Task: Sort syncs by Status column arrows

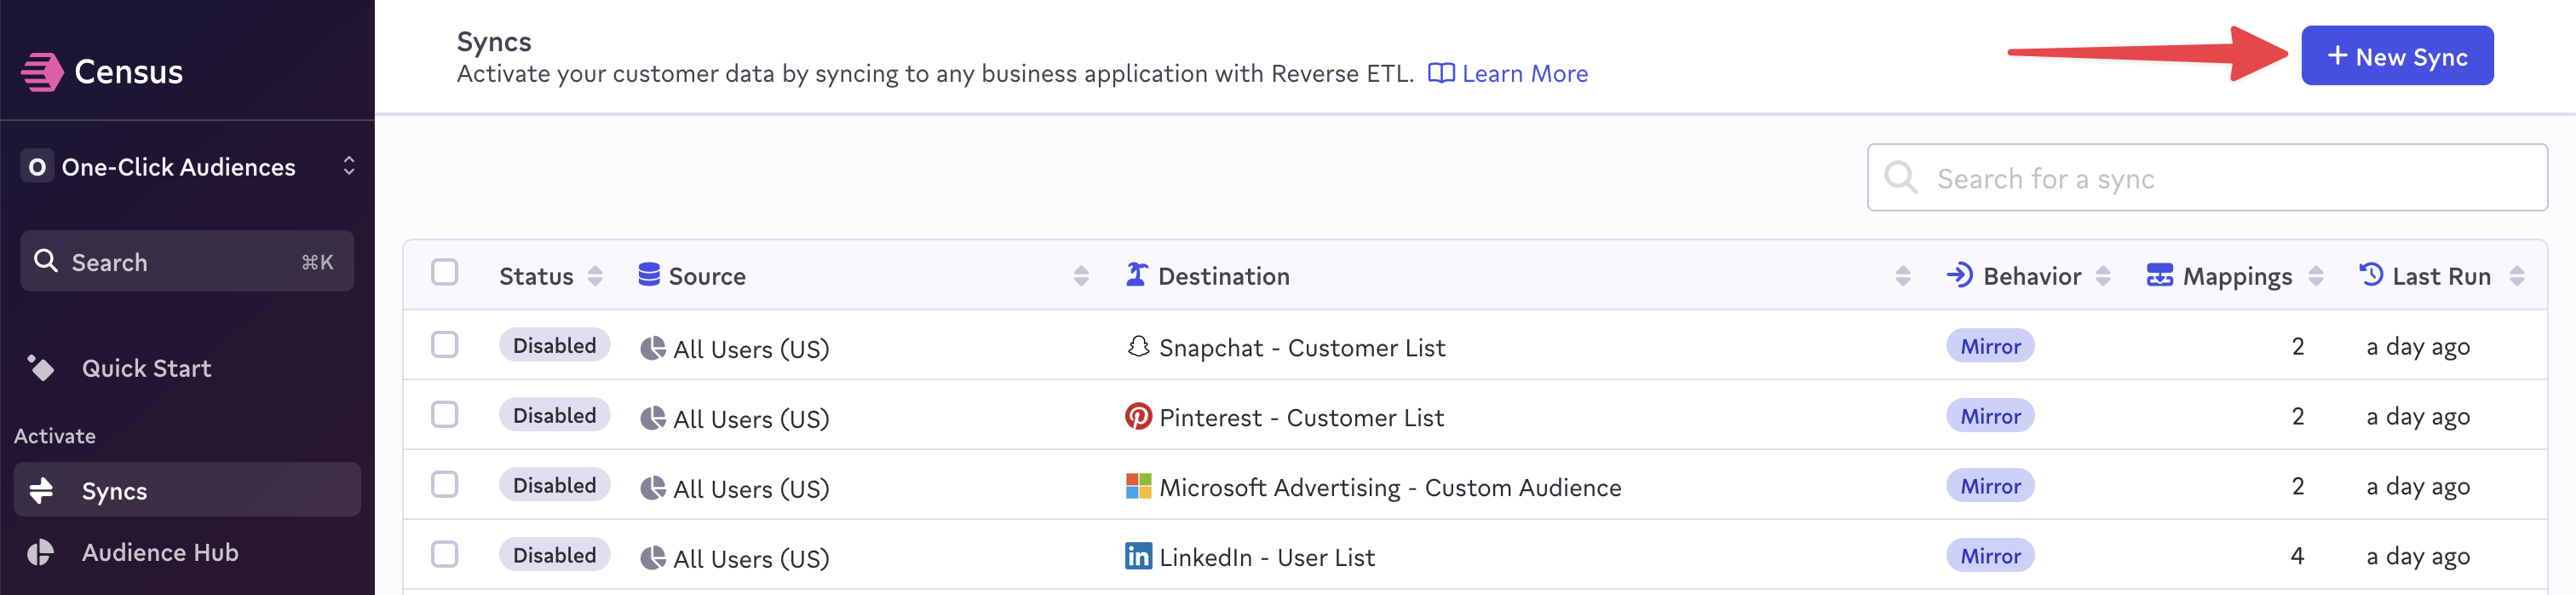Action: (595, 276)
